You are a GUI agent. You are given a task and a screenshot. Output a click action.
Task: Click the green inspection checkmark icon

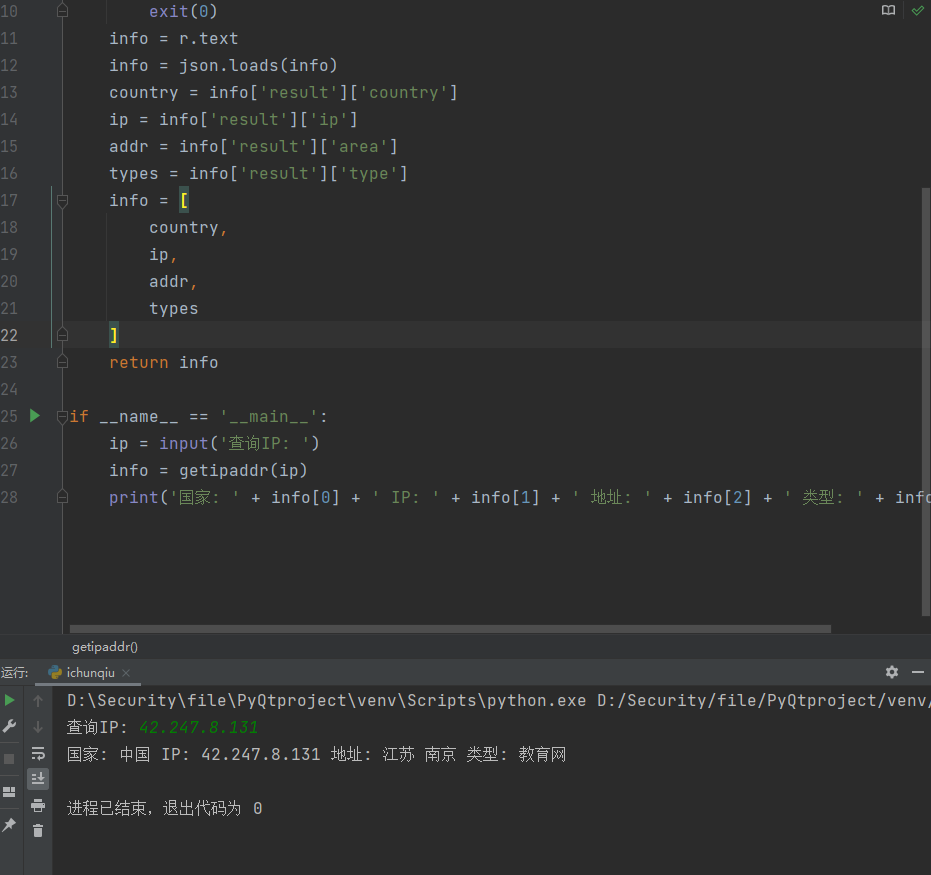click(917, 10)
